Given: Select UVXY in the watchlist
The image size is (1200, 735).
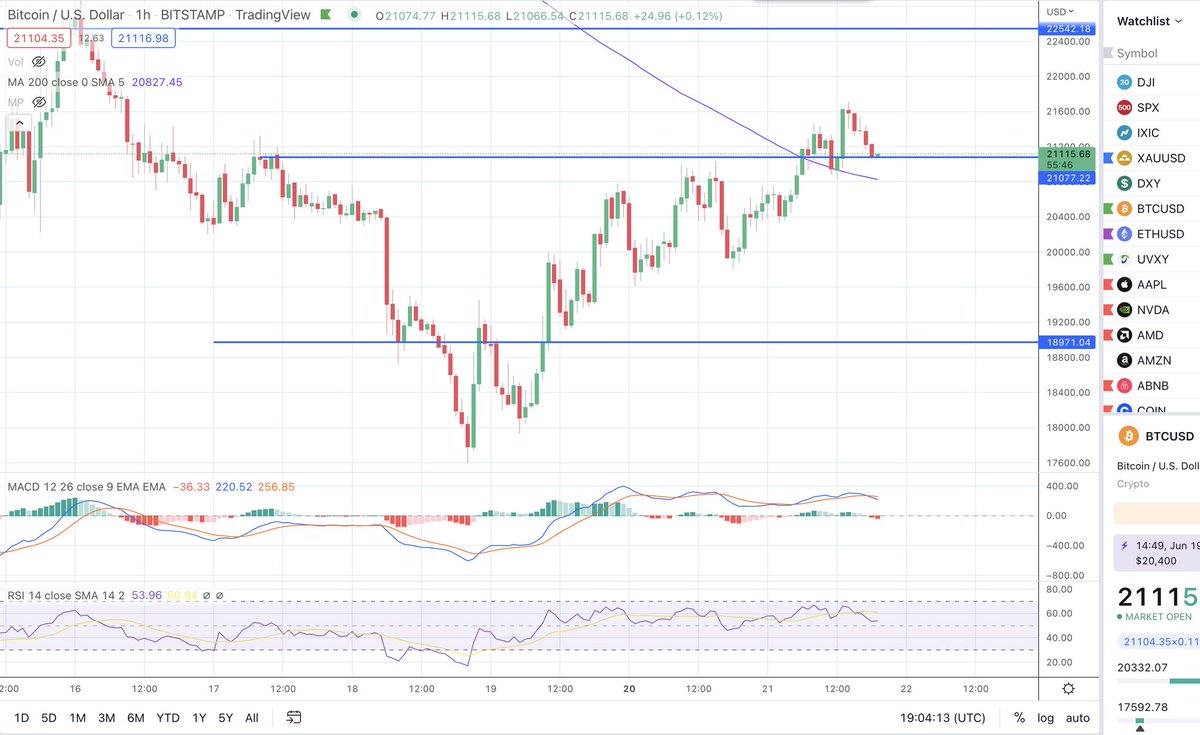Looking at the screenshot, I should click(1151, 259).
